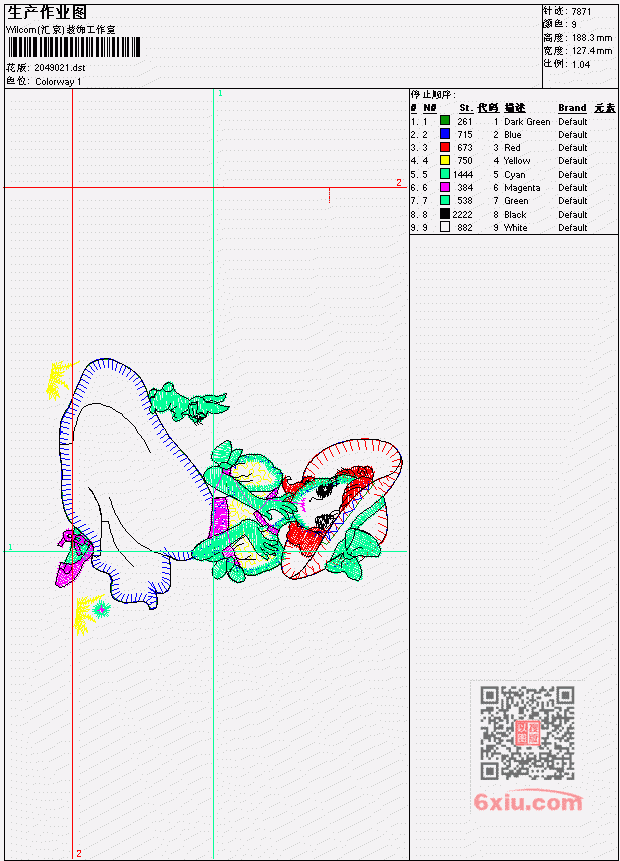Select the Blue description text

coord(513,135)
